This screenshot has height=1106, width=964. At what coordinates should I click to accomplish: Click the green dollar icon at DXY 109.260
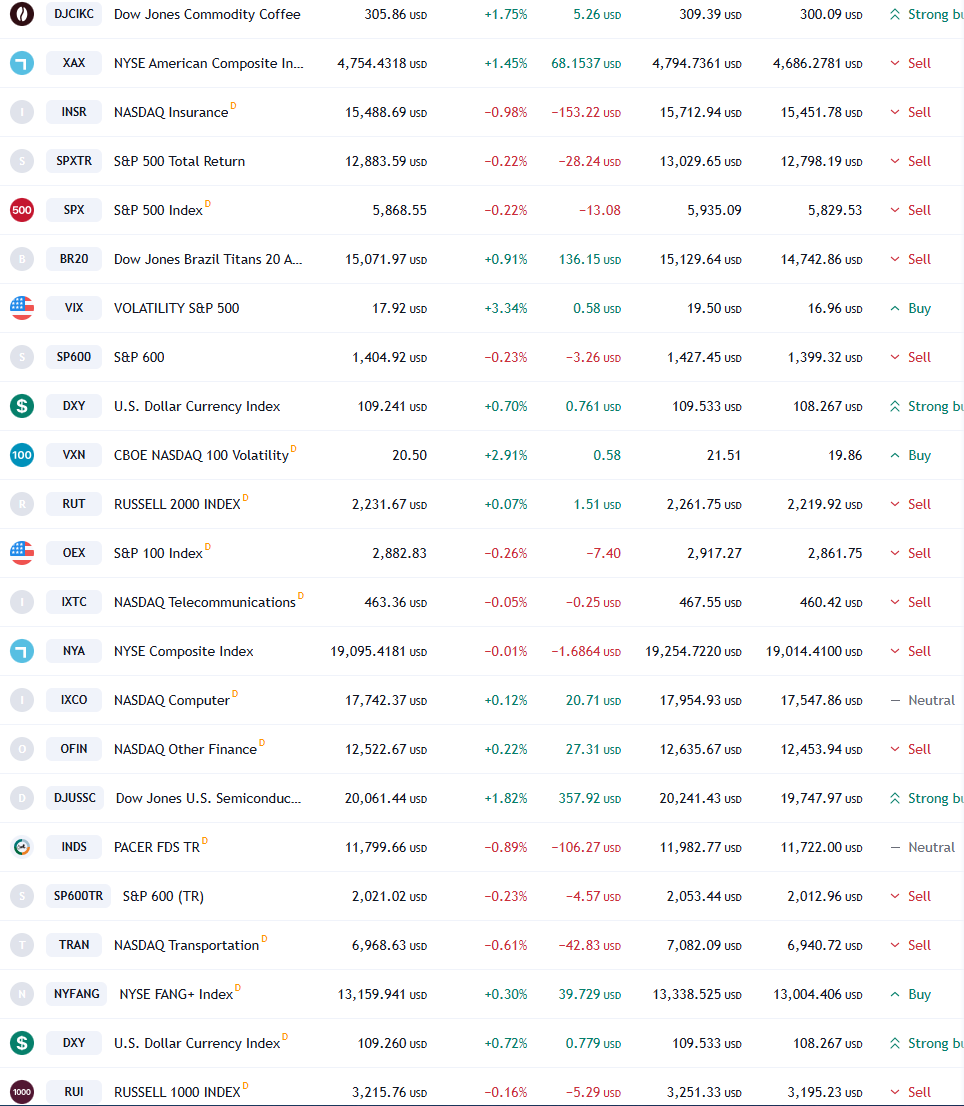point(22,1043)
